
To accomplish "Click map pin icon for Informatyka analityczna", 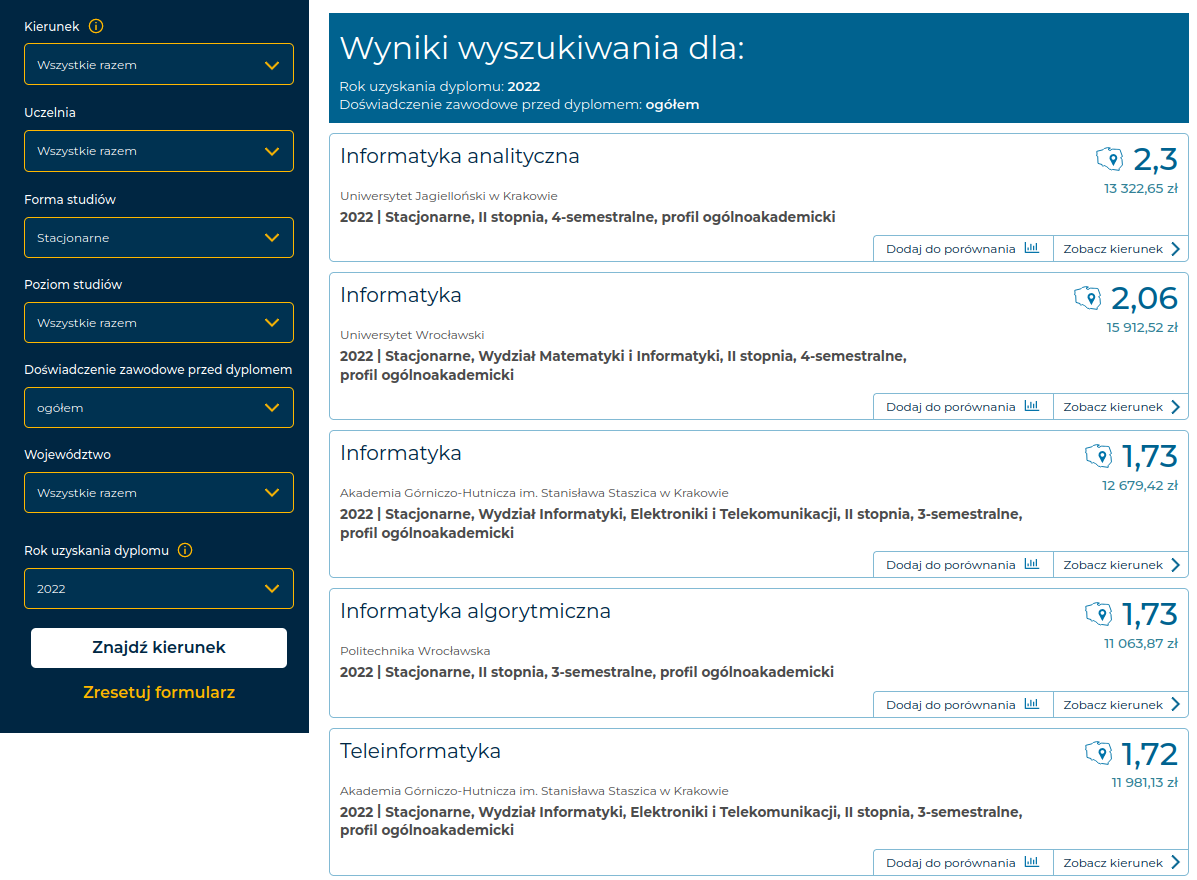I will point(1108,159).
